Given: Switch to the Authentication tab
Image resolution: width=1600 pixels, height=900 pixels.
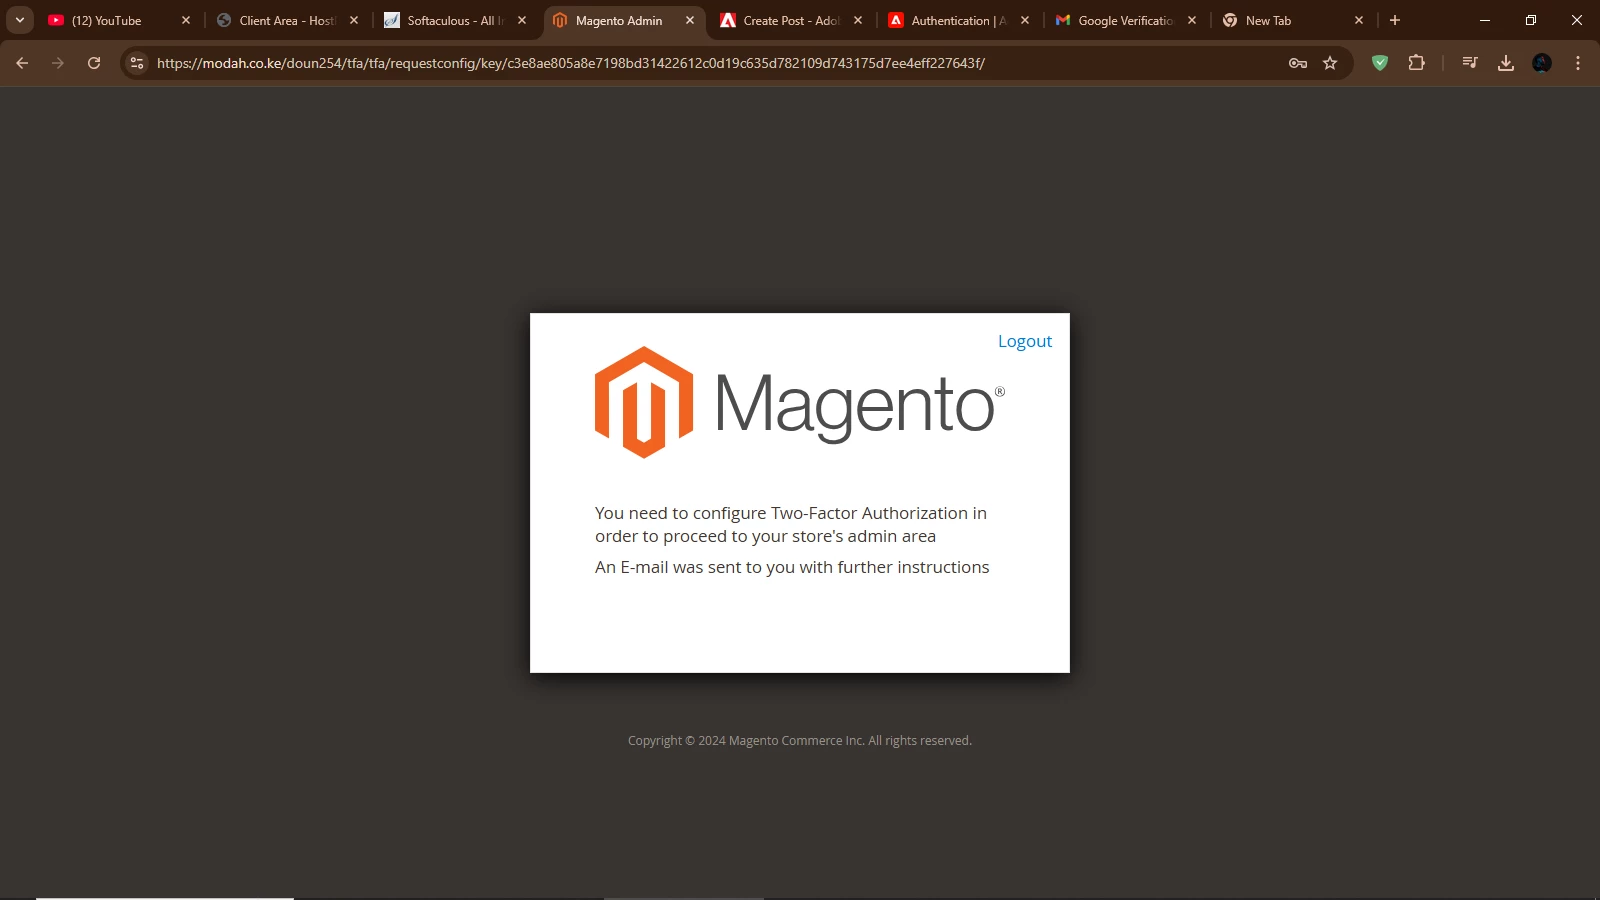Looking at the screenshot, I should click(960, 20).
